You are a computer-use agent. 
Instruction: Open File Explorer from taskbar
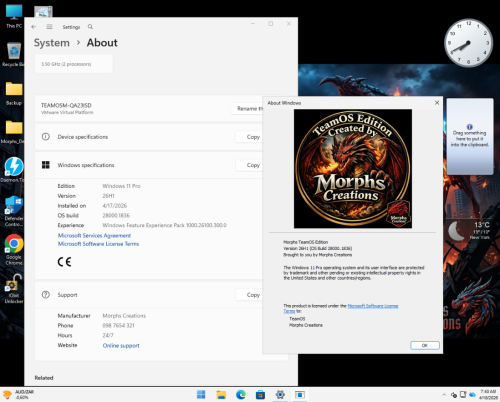coord(221,395)
